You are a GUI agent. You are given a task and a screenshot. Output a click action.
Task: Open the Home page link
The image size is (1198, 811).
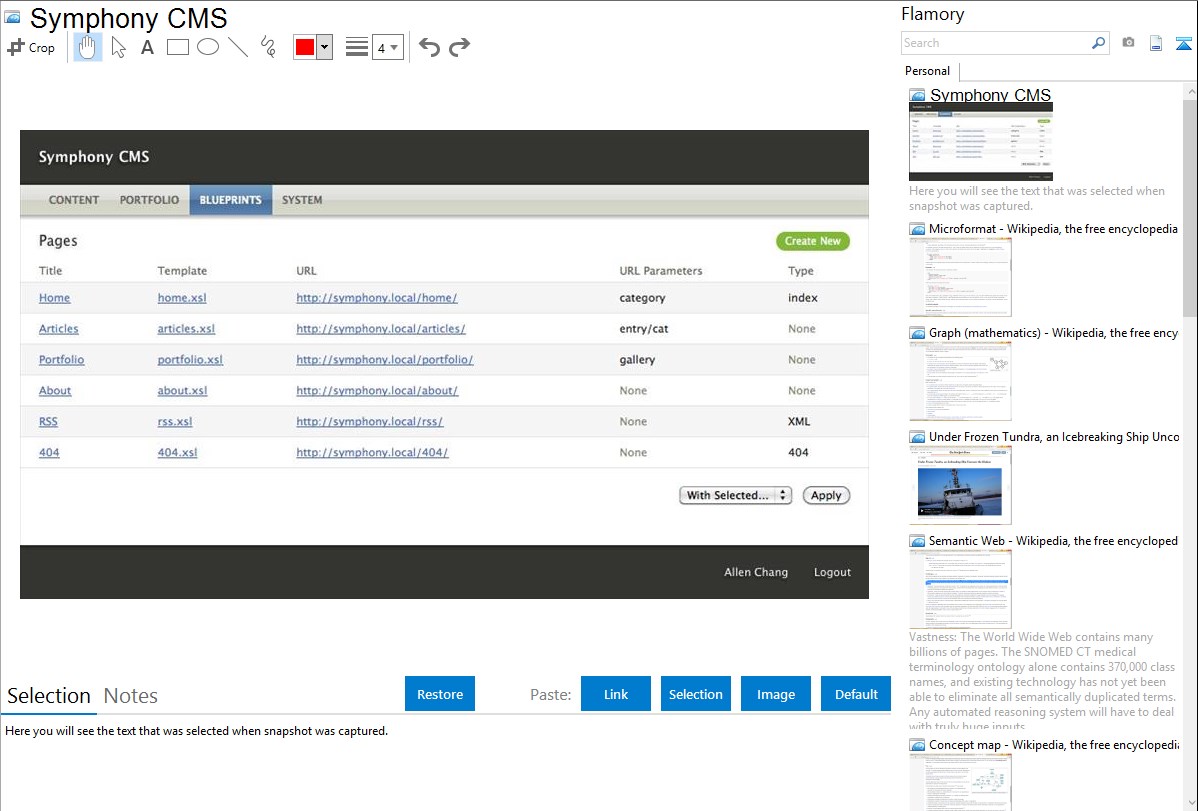pos(54,298)
